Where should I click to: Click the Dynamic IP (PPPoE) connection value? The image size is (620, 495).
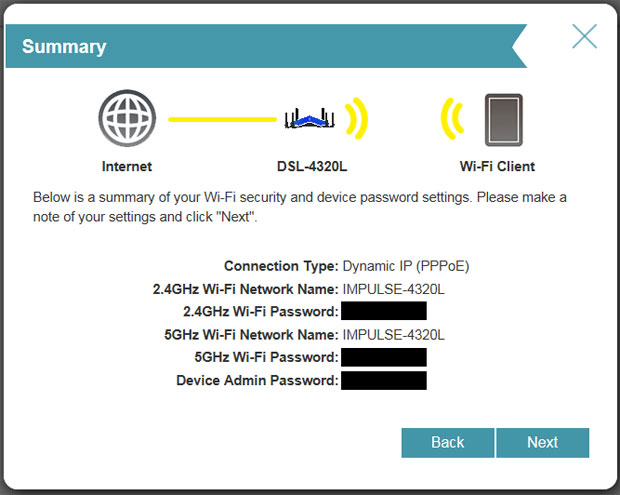[406, 266]
